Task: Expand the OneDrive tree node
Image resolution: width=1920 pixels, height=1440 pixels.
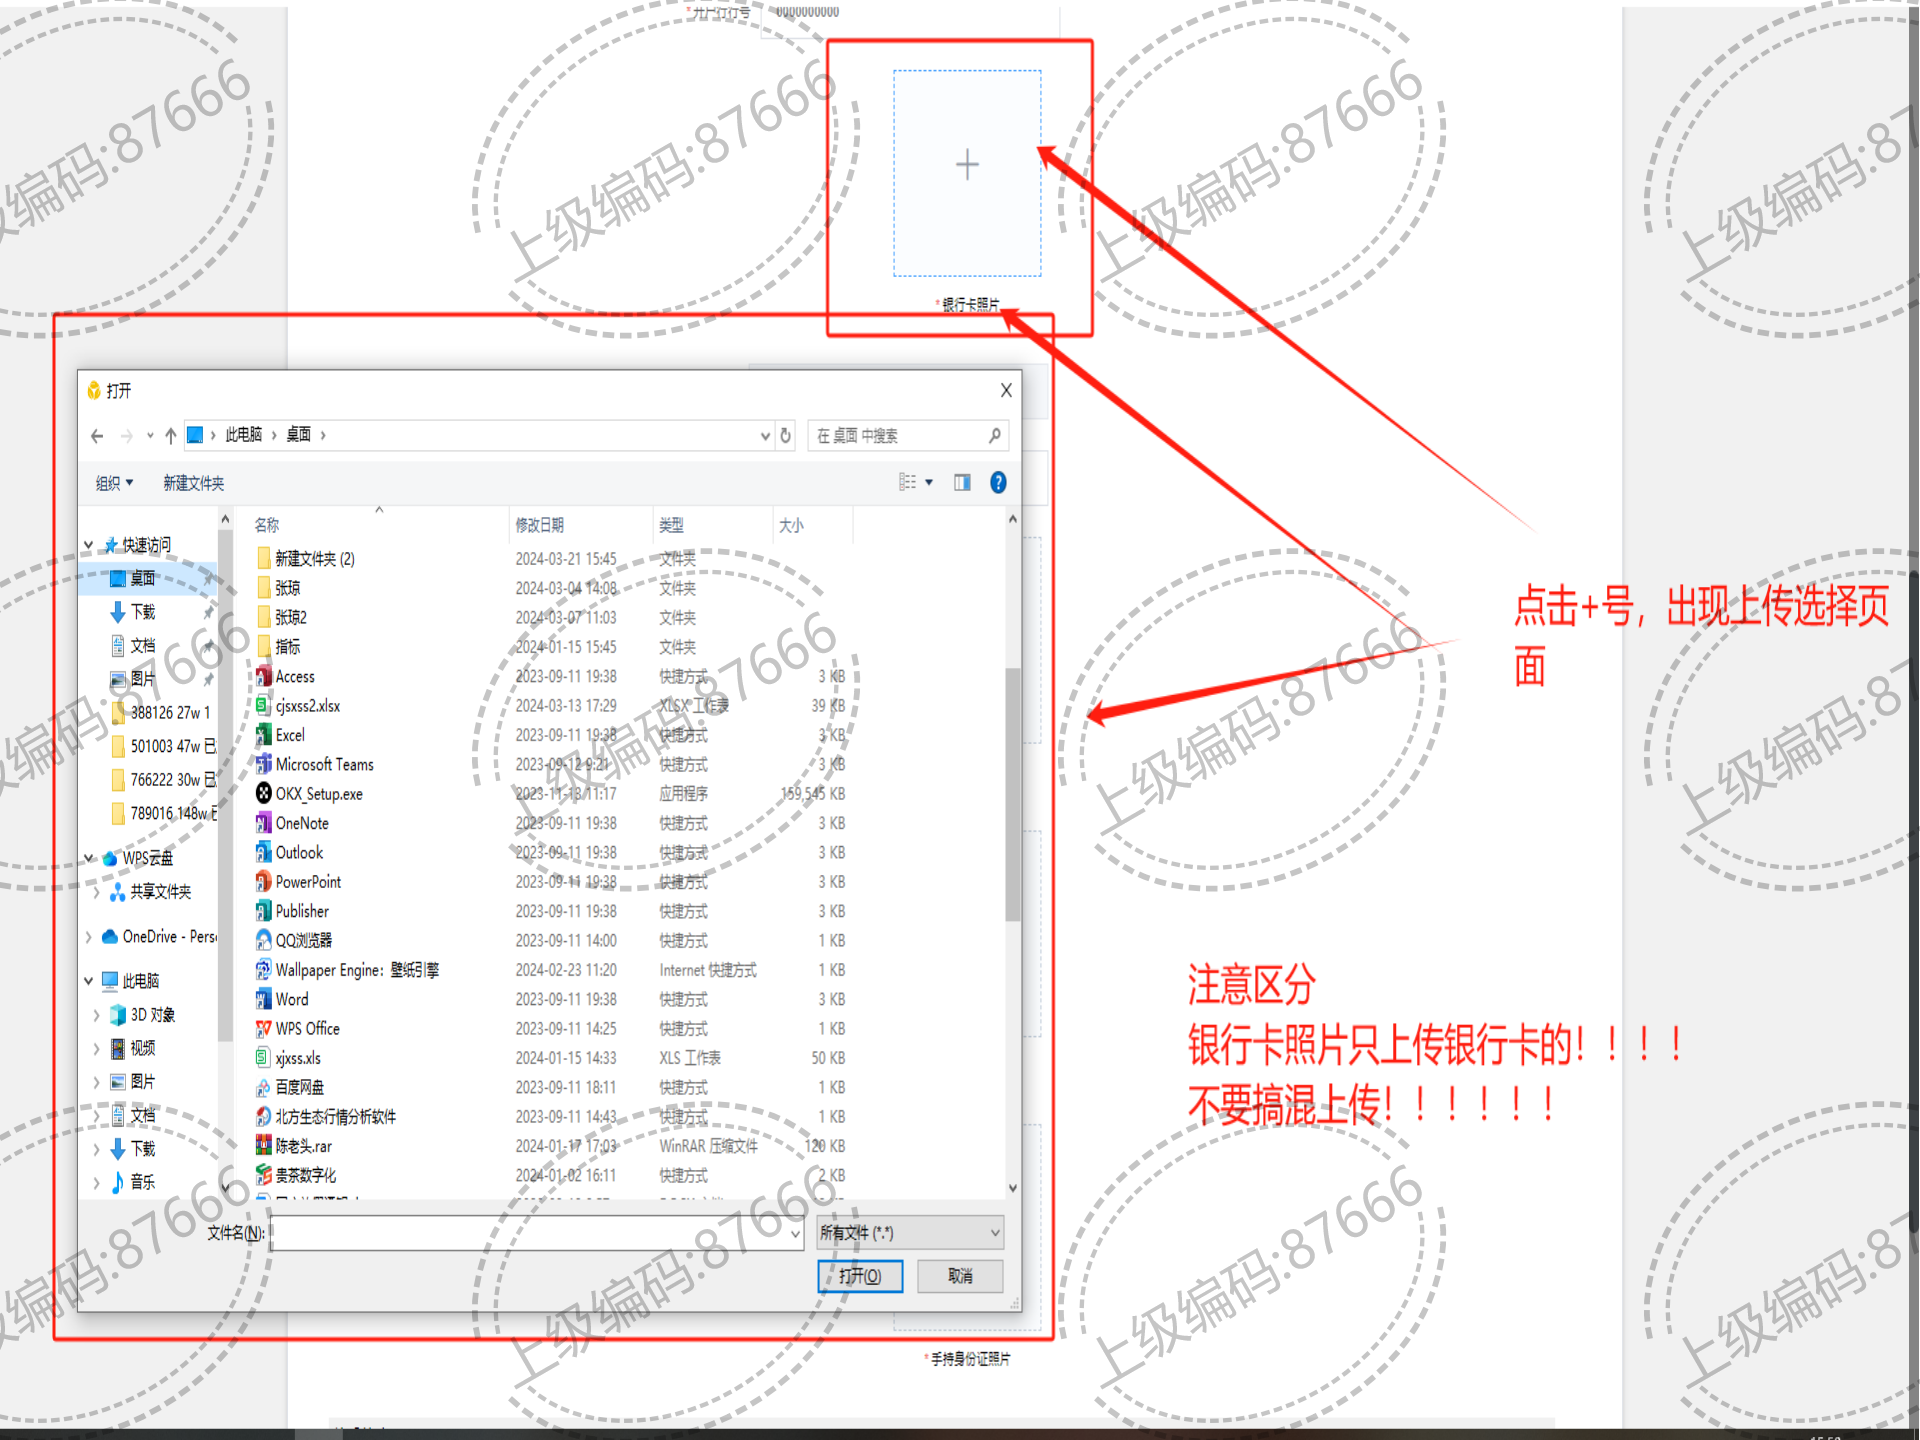Action: [x=89, y=937]
